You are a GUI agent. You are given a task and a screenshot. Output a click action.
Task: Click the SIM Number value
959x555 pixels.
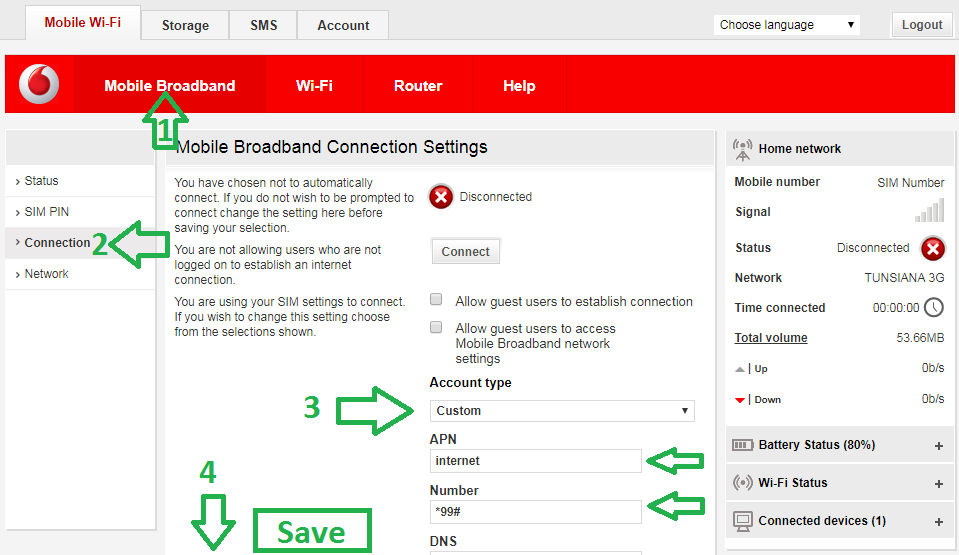pos(911,182)
